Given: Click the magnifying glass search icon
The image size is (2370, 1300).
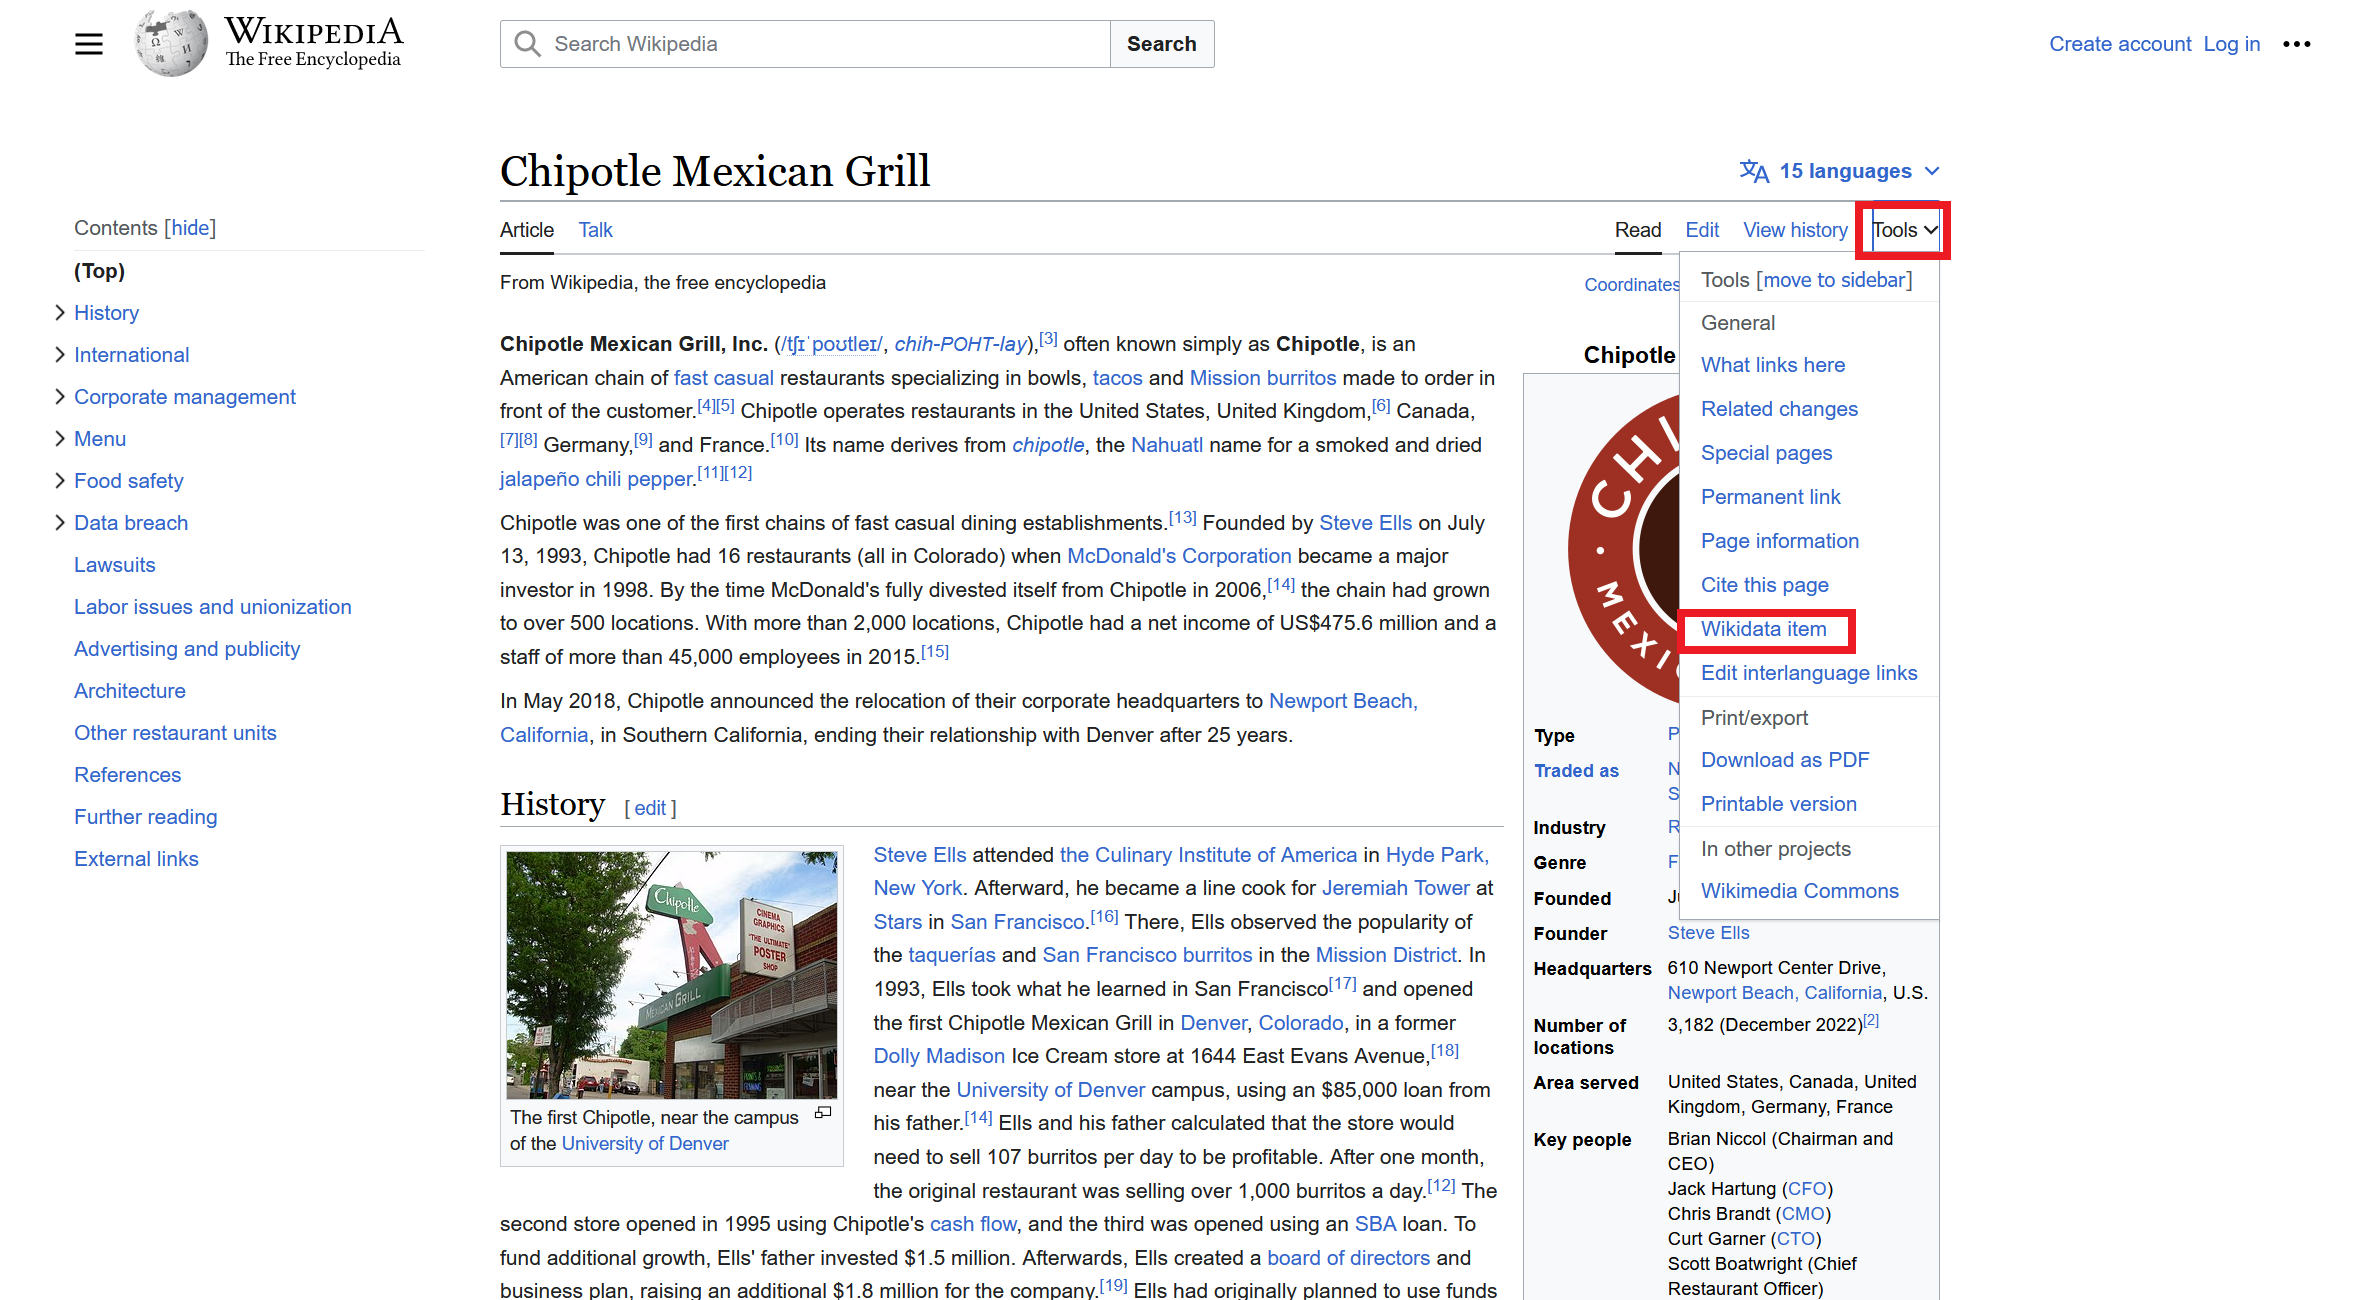Looking at the screenshot, I should 527,44.
